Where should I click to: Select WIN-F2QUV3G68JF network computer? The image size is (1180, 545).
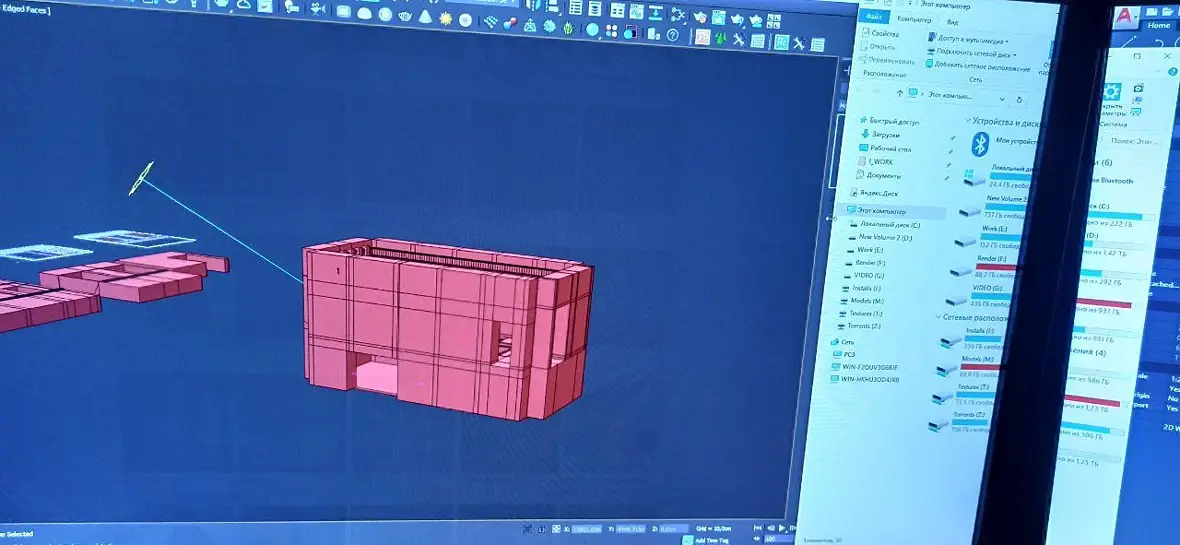click(863, 367)
